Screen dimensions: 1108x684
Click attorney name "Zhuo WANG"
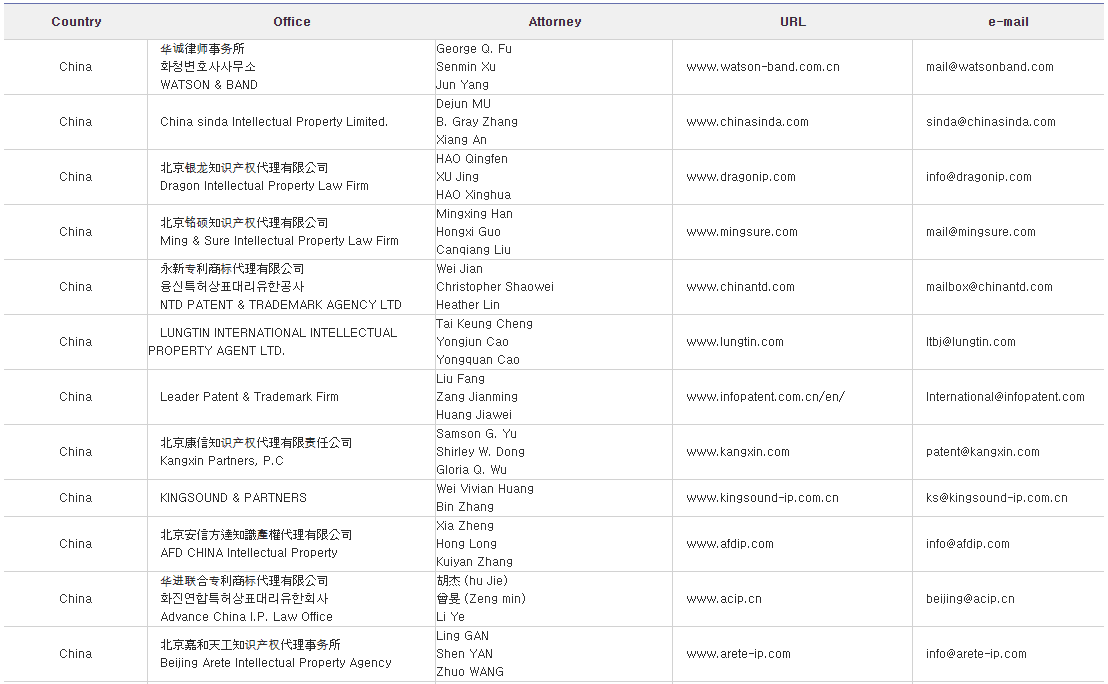[470, 673]
